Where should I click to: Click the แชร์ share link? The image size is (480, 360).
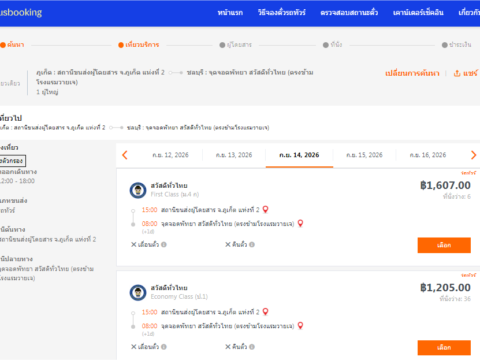point(470,73)
